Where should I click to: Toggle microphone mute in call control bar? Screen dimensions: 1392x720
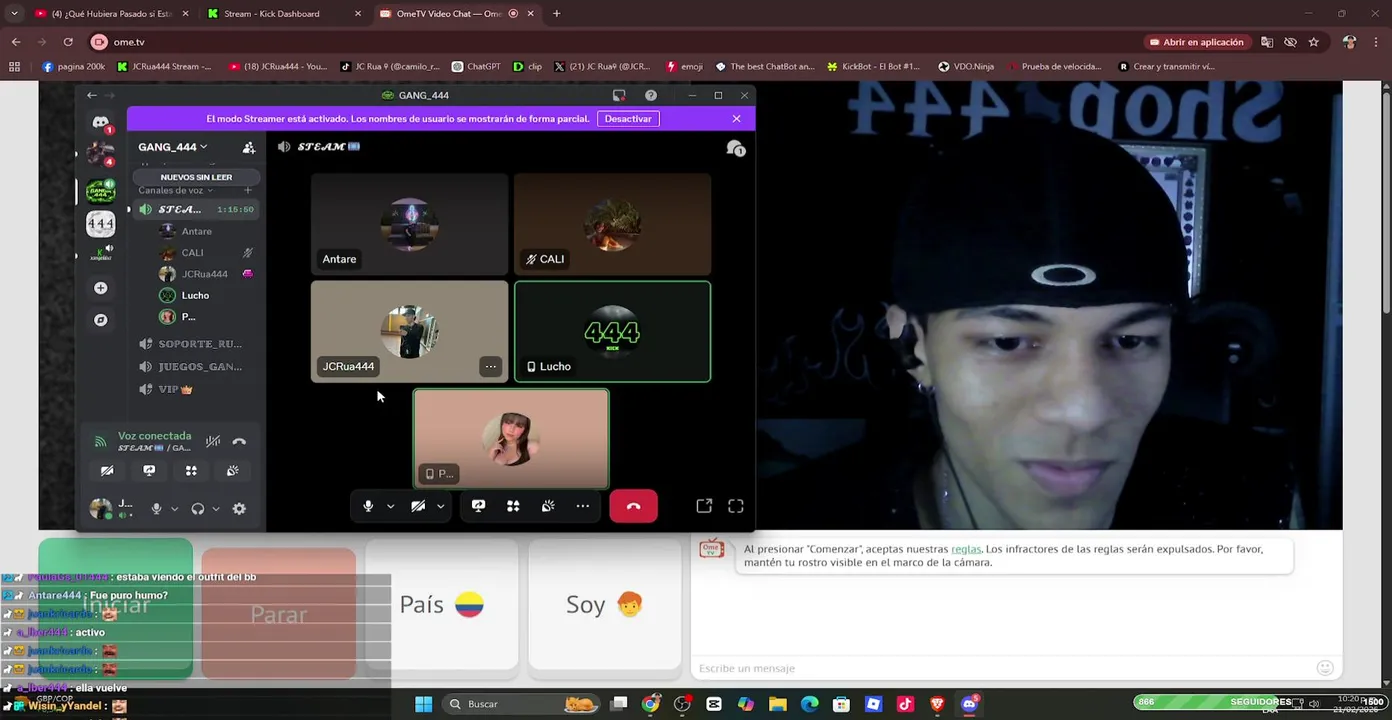[x=368, y=506]
